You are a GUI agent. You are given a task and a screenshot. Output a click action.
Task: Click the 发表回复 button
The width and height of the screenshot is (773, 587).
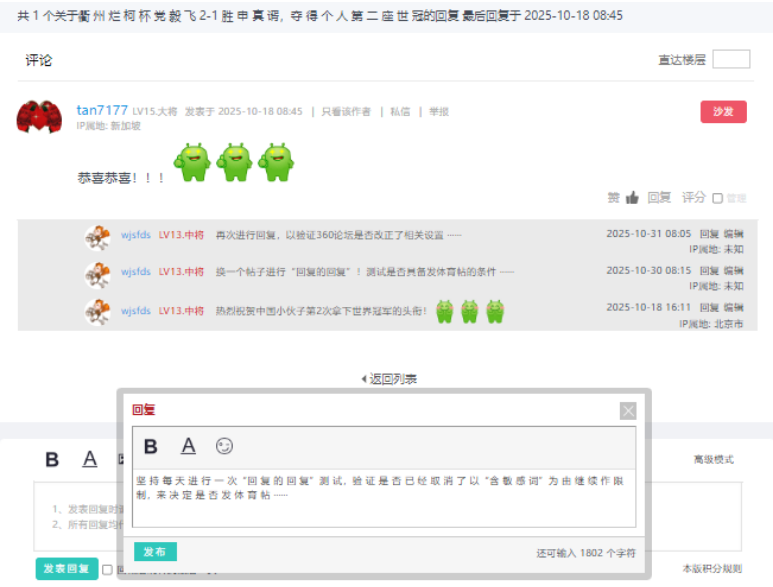[x=67, y=569]
